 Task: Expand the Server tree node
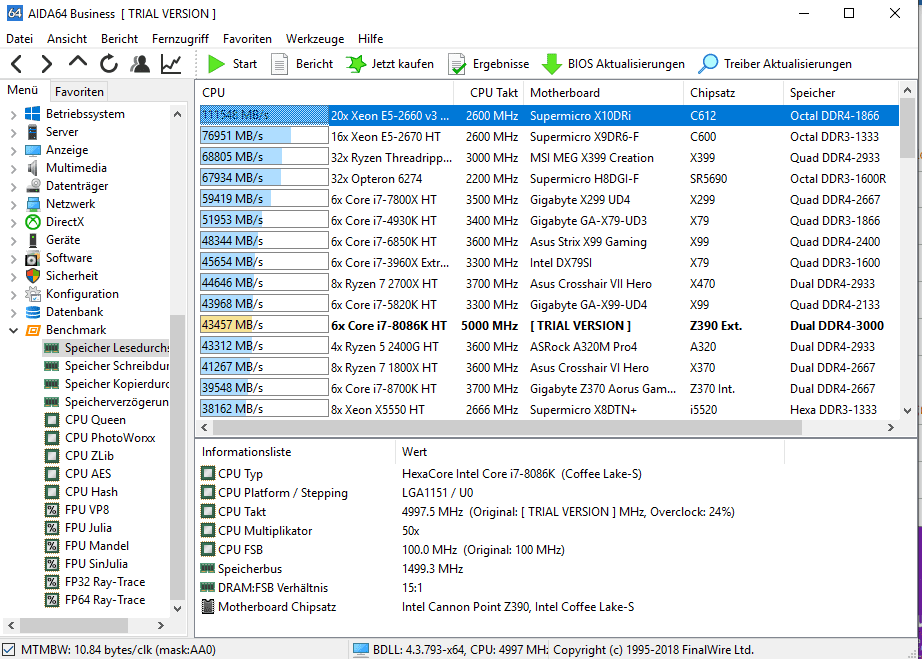[x=13, y=132]
